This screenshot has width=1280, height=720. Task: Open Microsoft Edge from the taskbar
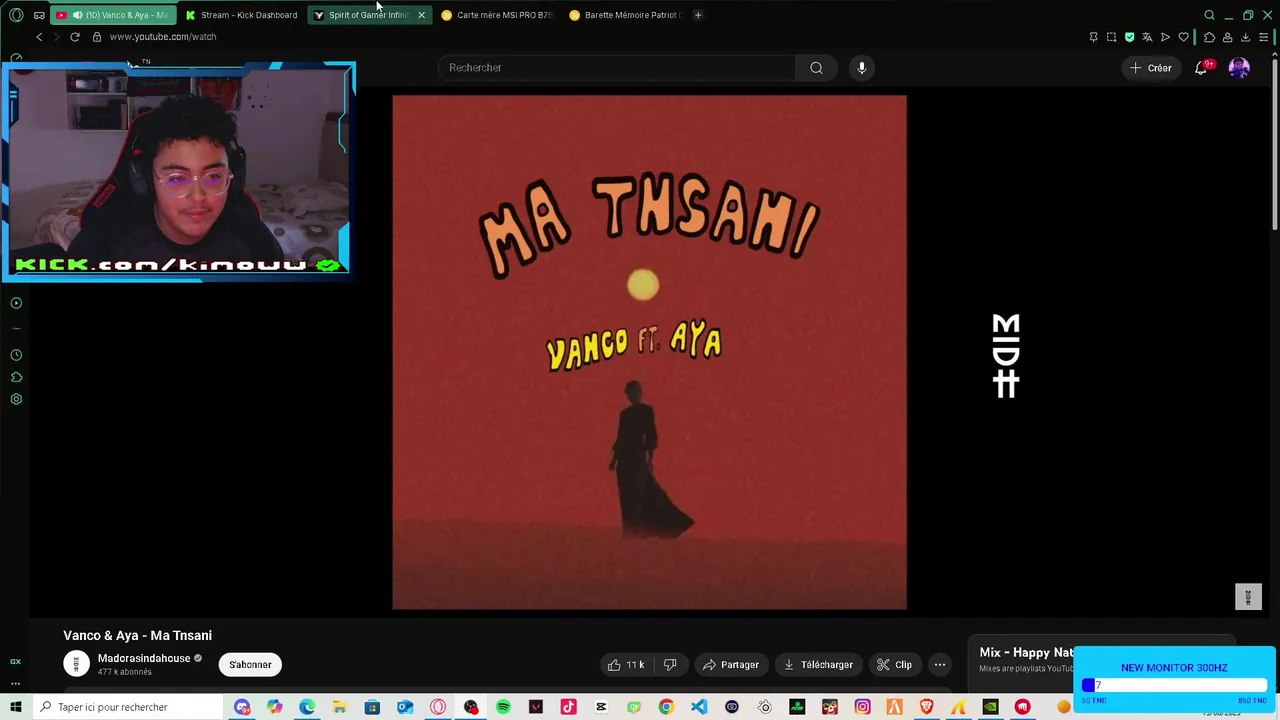[307, 707]
